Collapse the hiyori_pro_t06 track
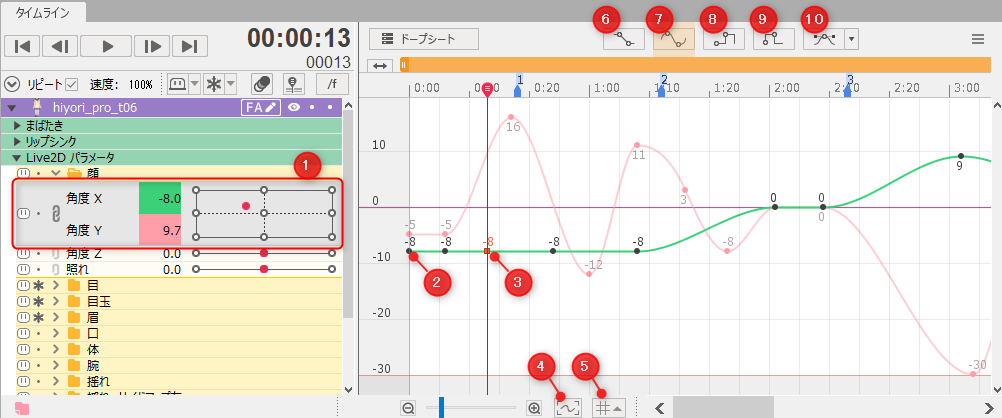This screenshot has width=1002, height=418. tap(11, 108)
